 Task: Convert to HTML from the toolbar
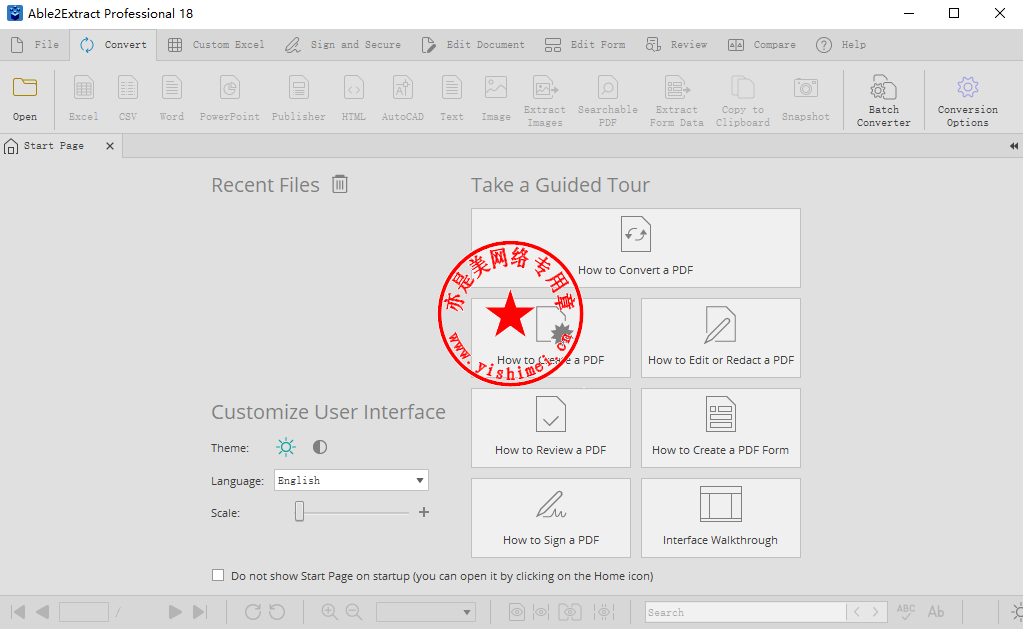[354, 98]
